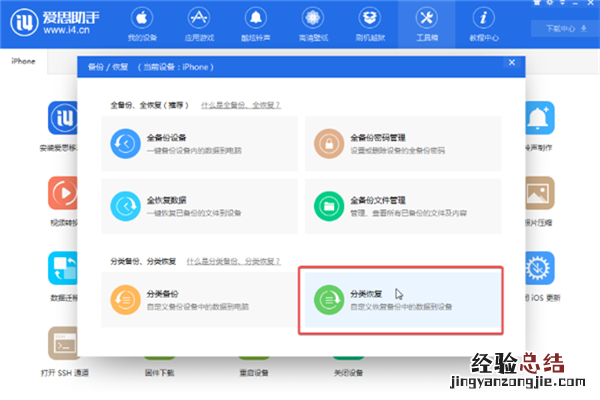This screenshot has width=600, height=400.
Task: Open 教程中心 (Tutorial Center) info icon
Action: pos(484,25)
